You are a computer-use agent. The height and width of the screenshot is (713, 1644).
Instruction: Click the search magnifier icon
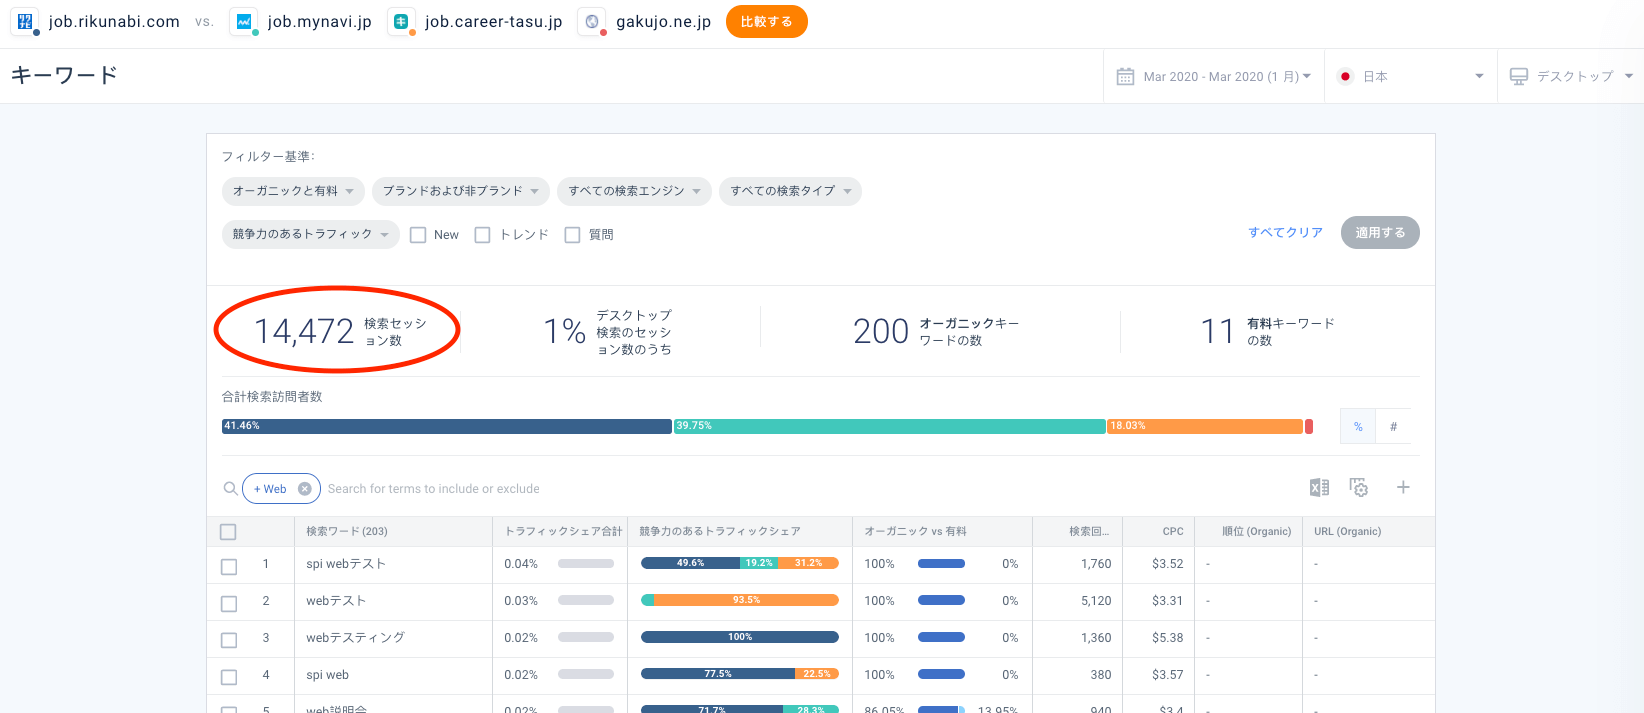coord(230,489)
